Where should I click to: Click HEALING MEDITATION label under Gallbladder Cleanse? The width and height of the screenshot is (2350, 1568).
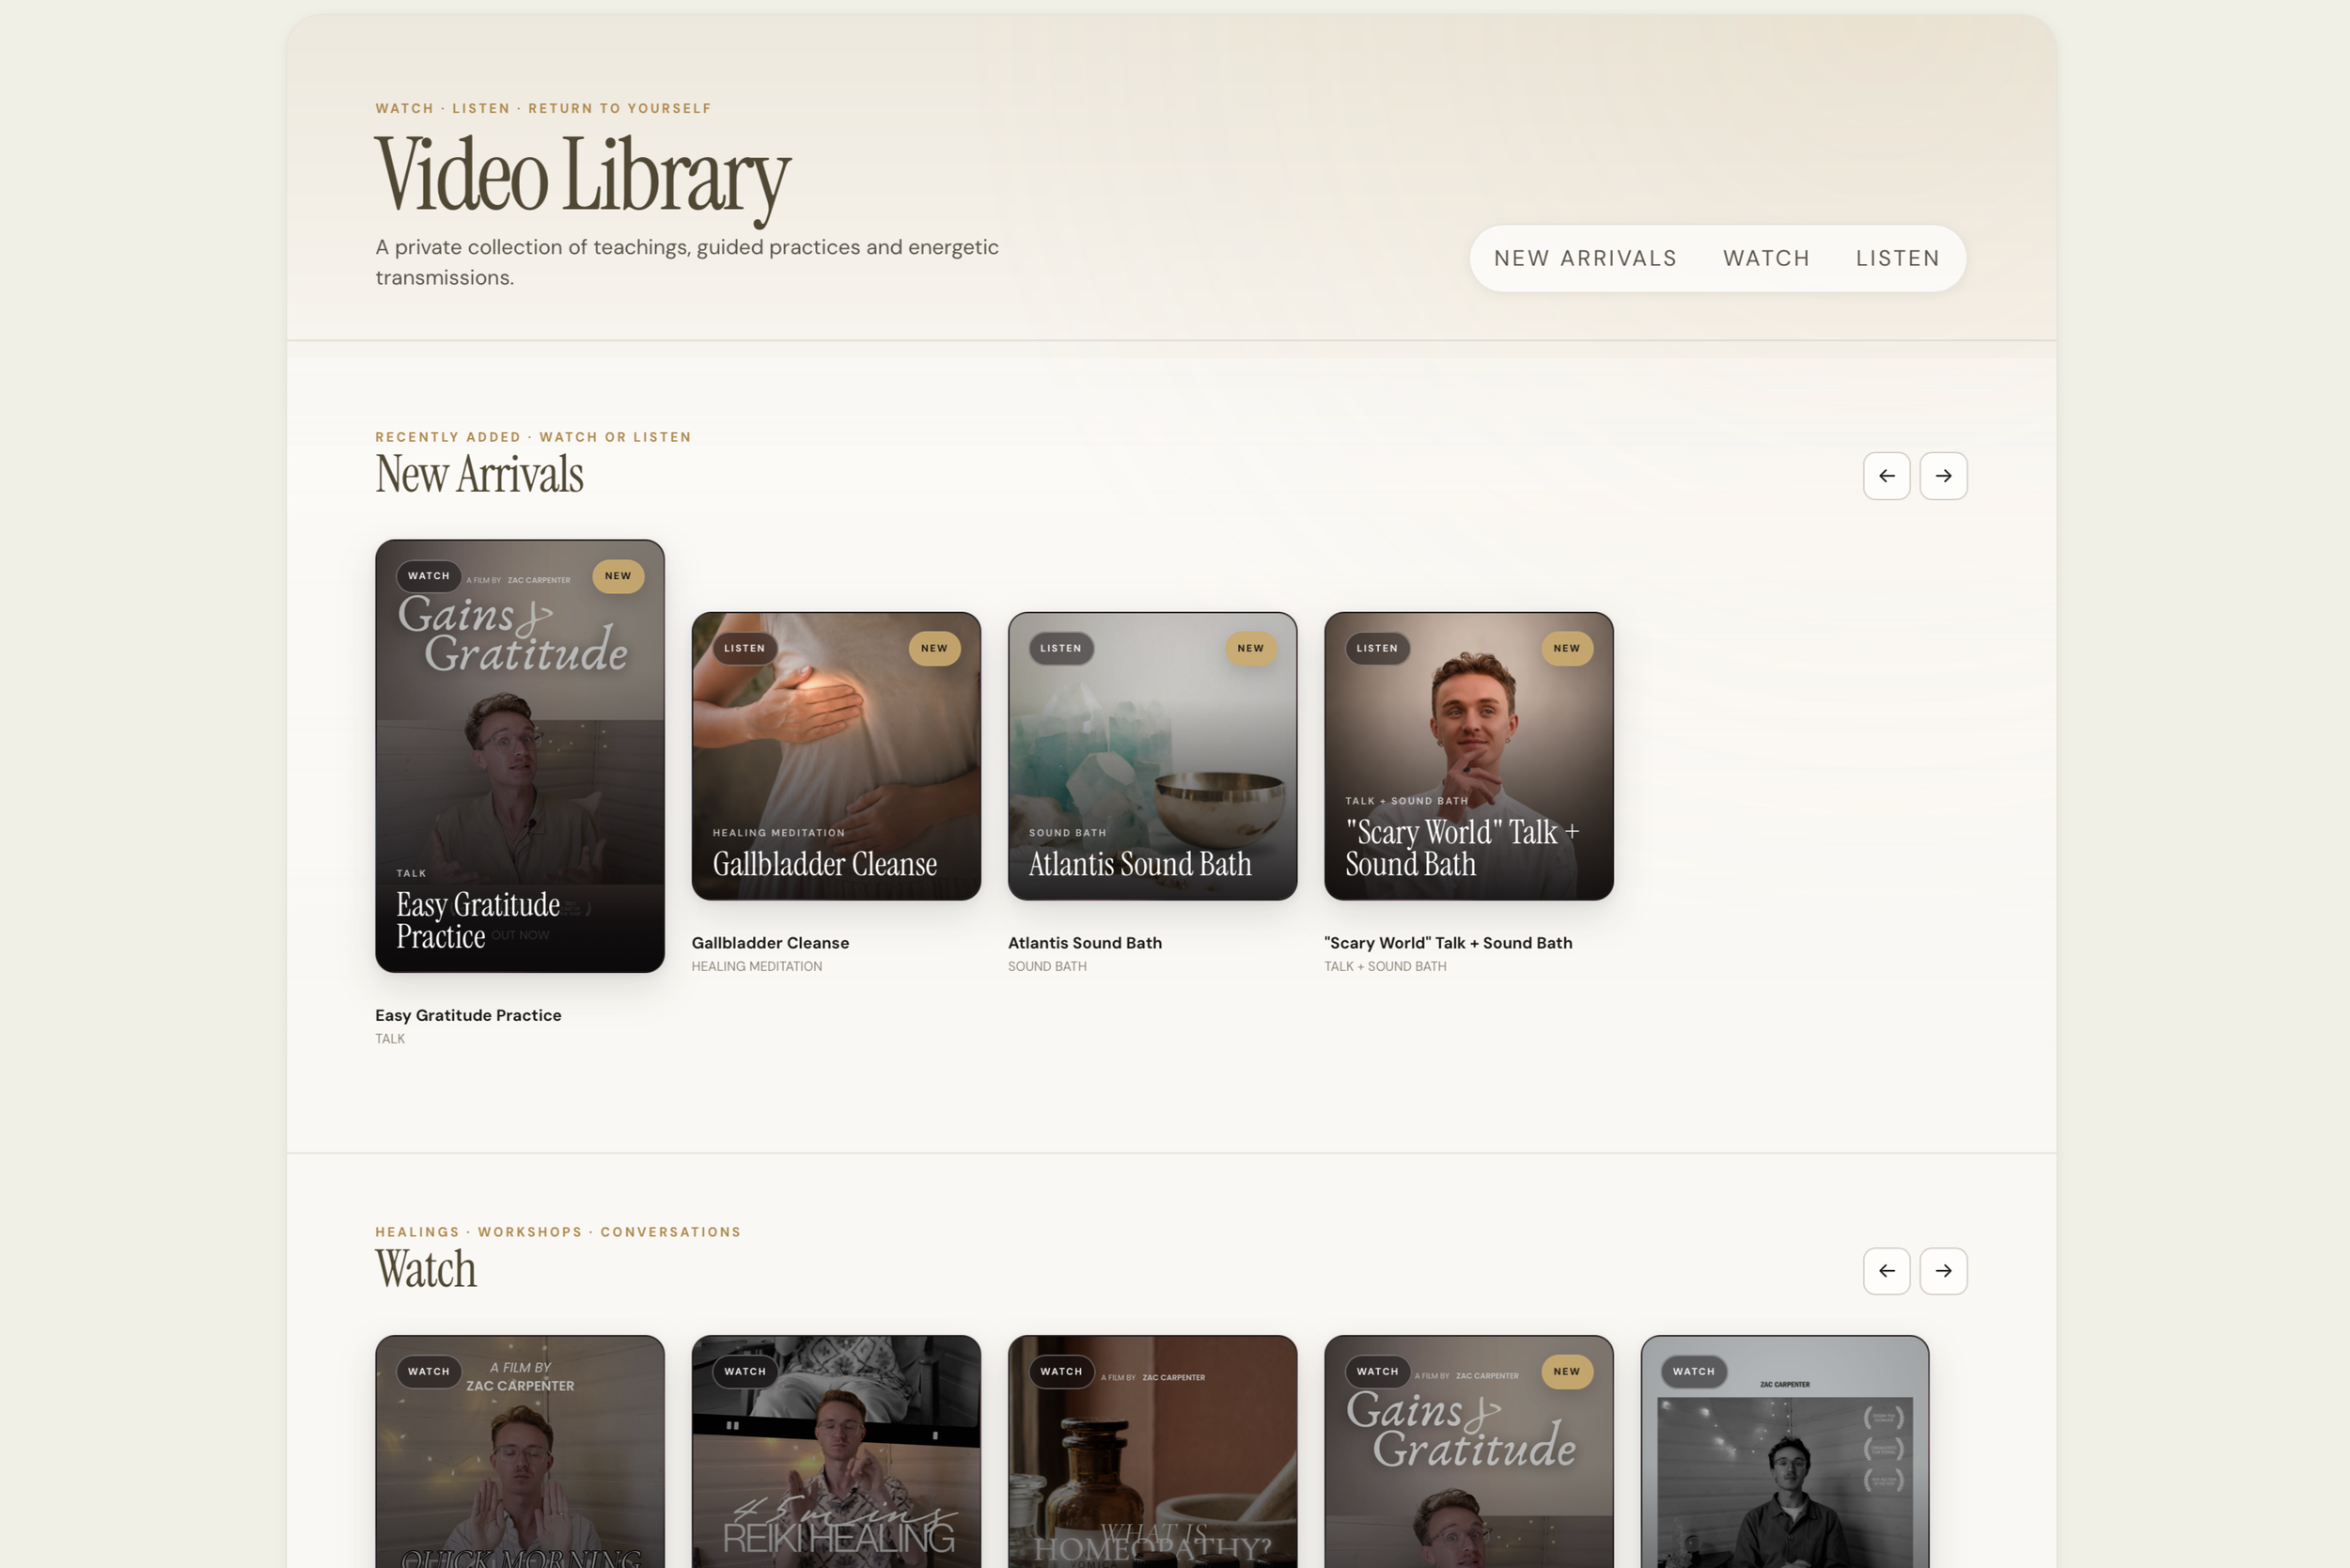click(x=757, y=967)
